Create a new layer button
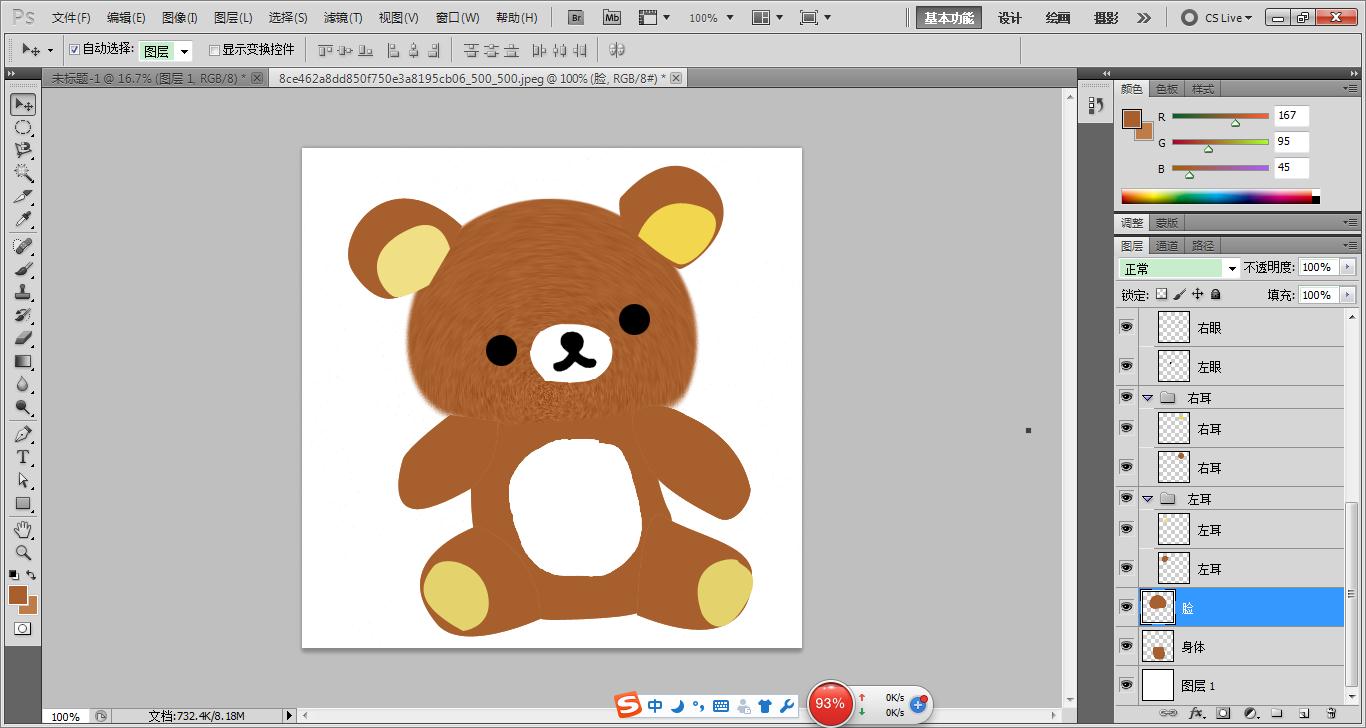 [x=1304, y=713]
